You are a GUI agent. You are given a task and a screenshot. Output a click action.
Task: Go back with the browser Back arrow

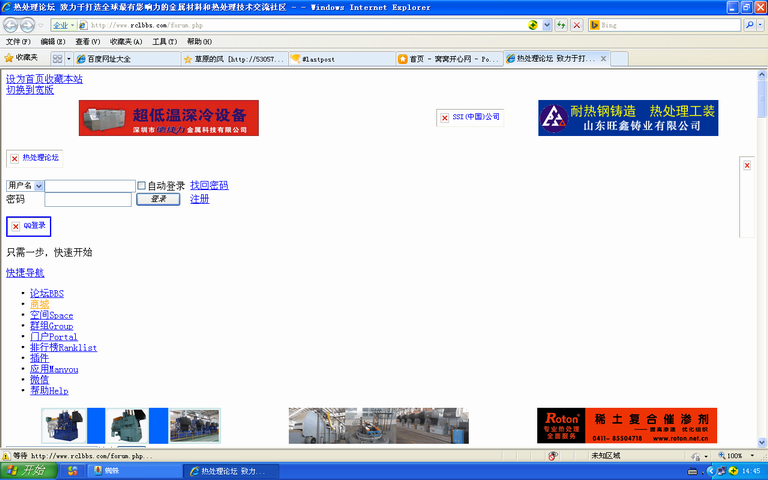pos(10,25)
